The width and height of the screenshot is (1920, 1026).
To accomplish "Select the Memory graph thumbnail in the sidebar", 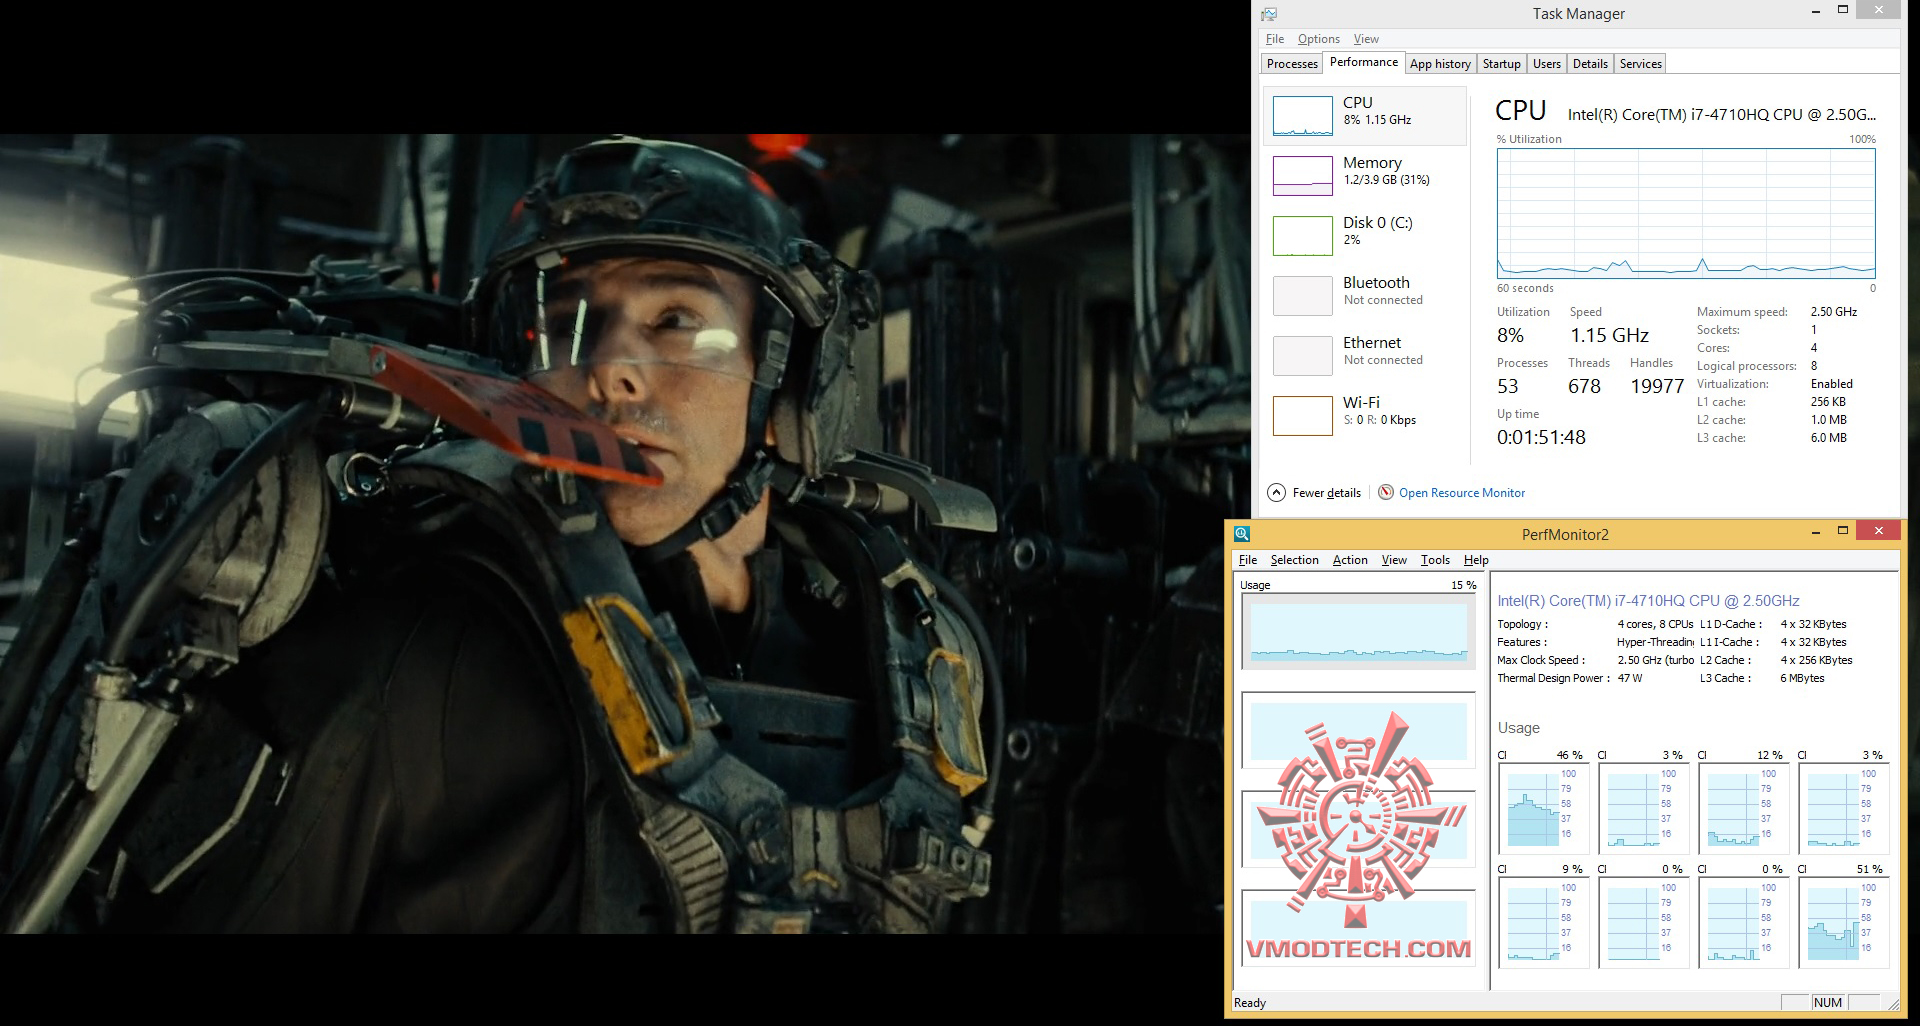I will click(x=1302, y=176).
